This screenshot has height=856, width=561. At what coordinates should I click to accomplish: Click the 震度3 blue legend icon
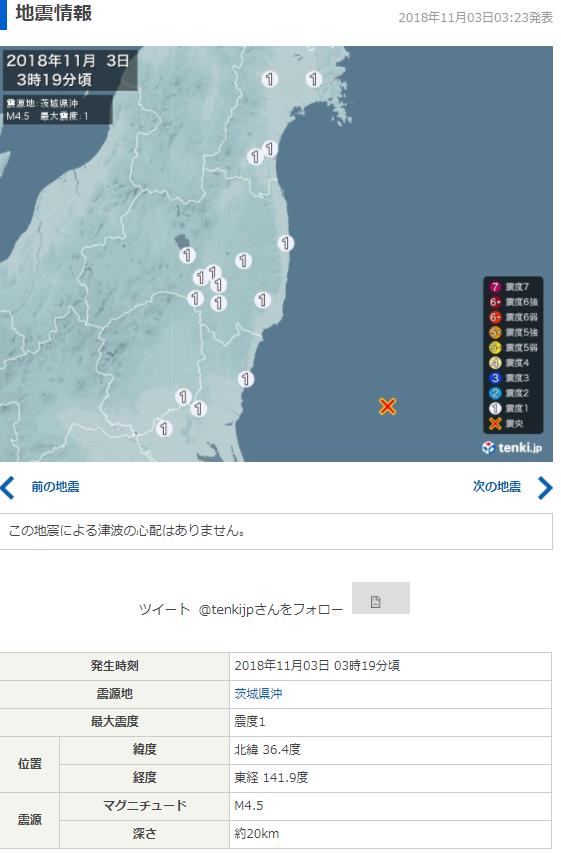pyautogui.click(x=495, y=378)
